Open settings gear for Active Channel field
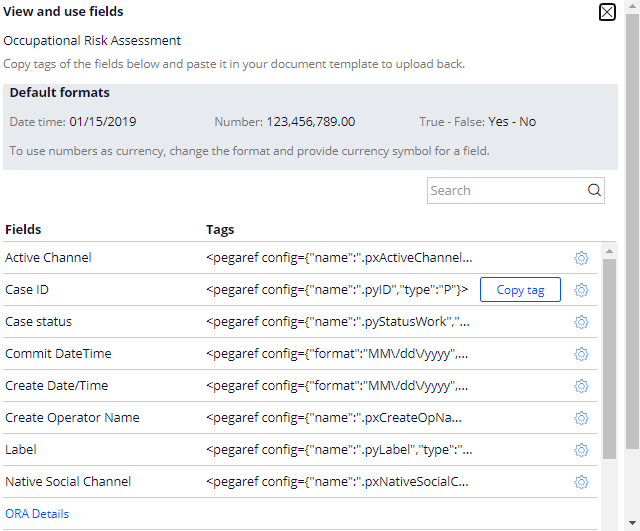Viewport: 640px width, 531px height. (581, 258)
